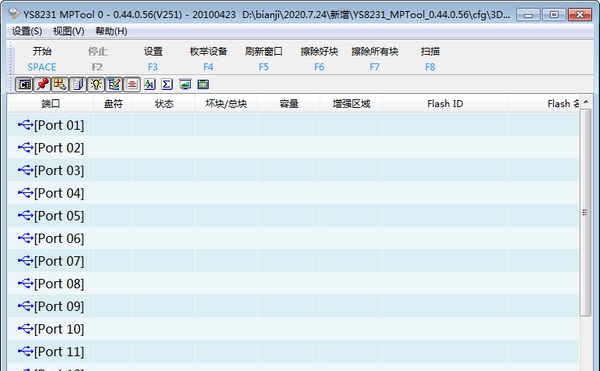The image size is (600, 371).
Task: Click the USB icon for Port 04
Action: tap(26, 192)
